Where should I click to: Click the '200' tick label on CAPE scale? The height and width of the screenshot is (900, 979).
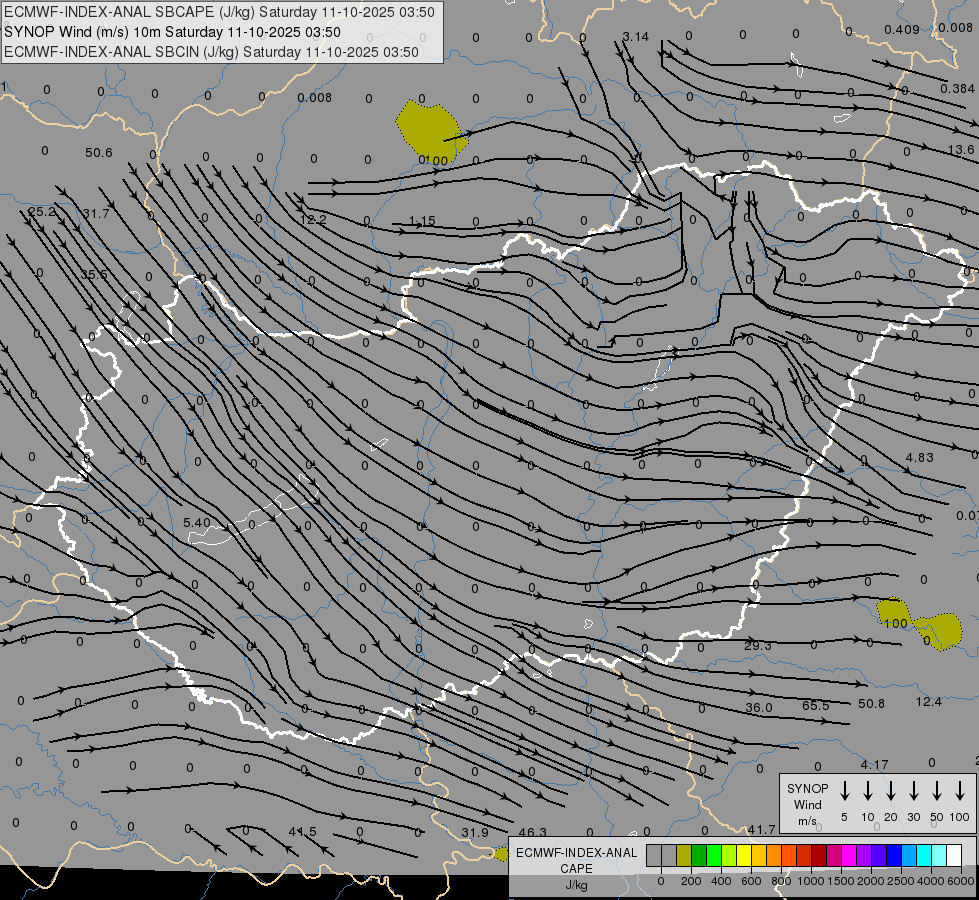click(691, 881)
